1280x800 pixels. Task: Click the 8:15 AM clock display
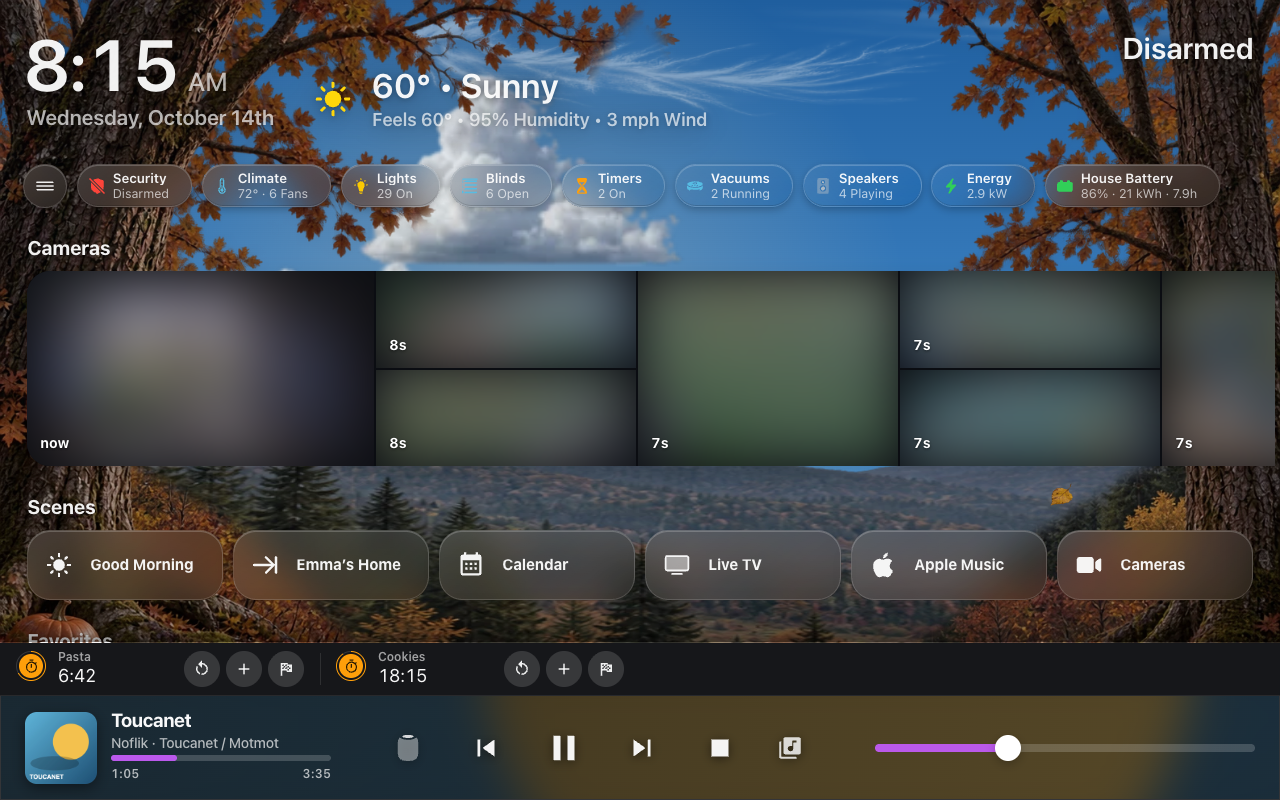[x=126, y=68]
